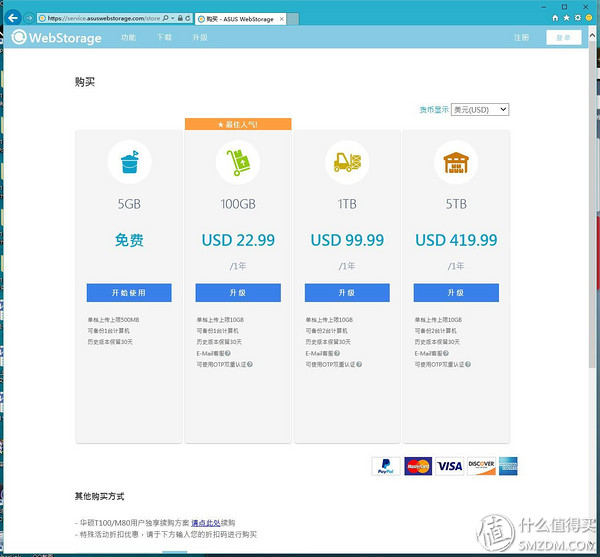Image resolution: width=600 pixels, height=557 pixels.
Task: Click the PayPal payment logo
Action: (x=386, y=466)
